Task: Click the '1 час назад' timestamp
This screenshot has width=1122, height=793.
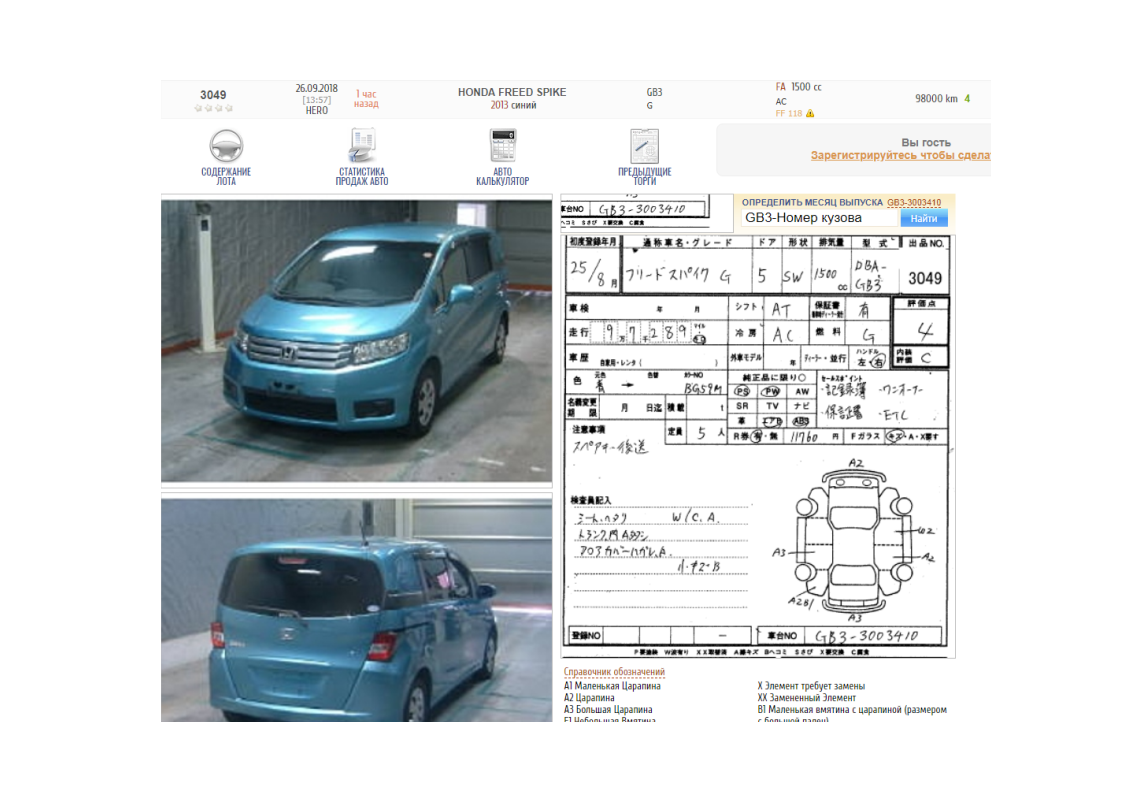Action: coord(366,99)
